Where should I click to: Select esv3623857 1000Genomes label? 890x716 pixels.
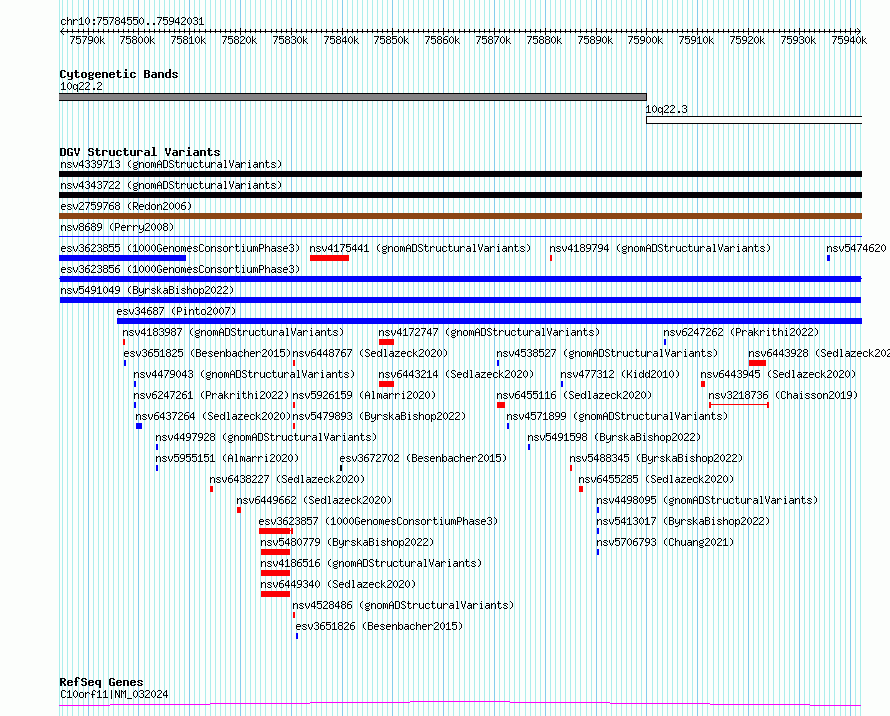378,522
